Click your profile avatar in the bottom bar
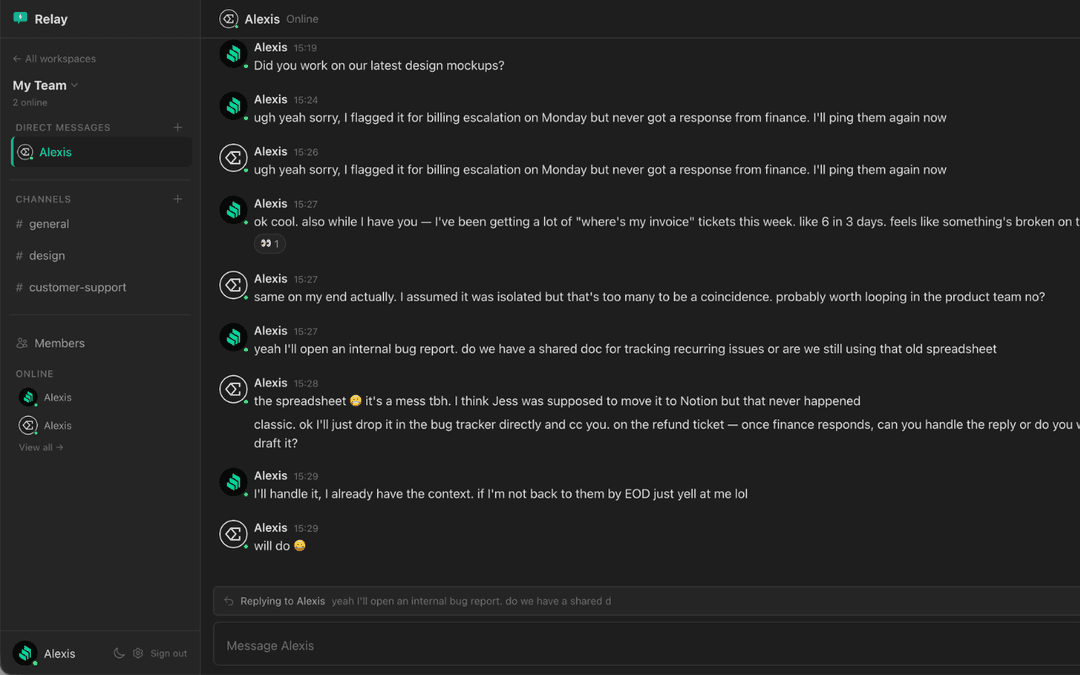Screen dimensions: 1080x675 (x=26, y=653)
